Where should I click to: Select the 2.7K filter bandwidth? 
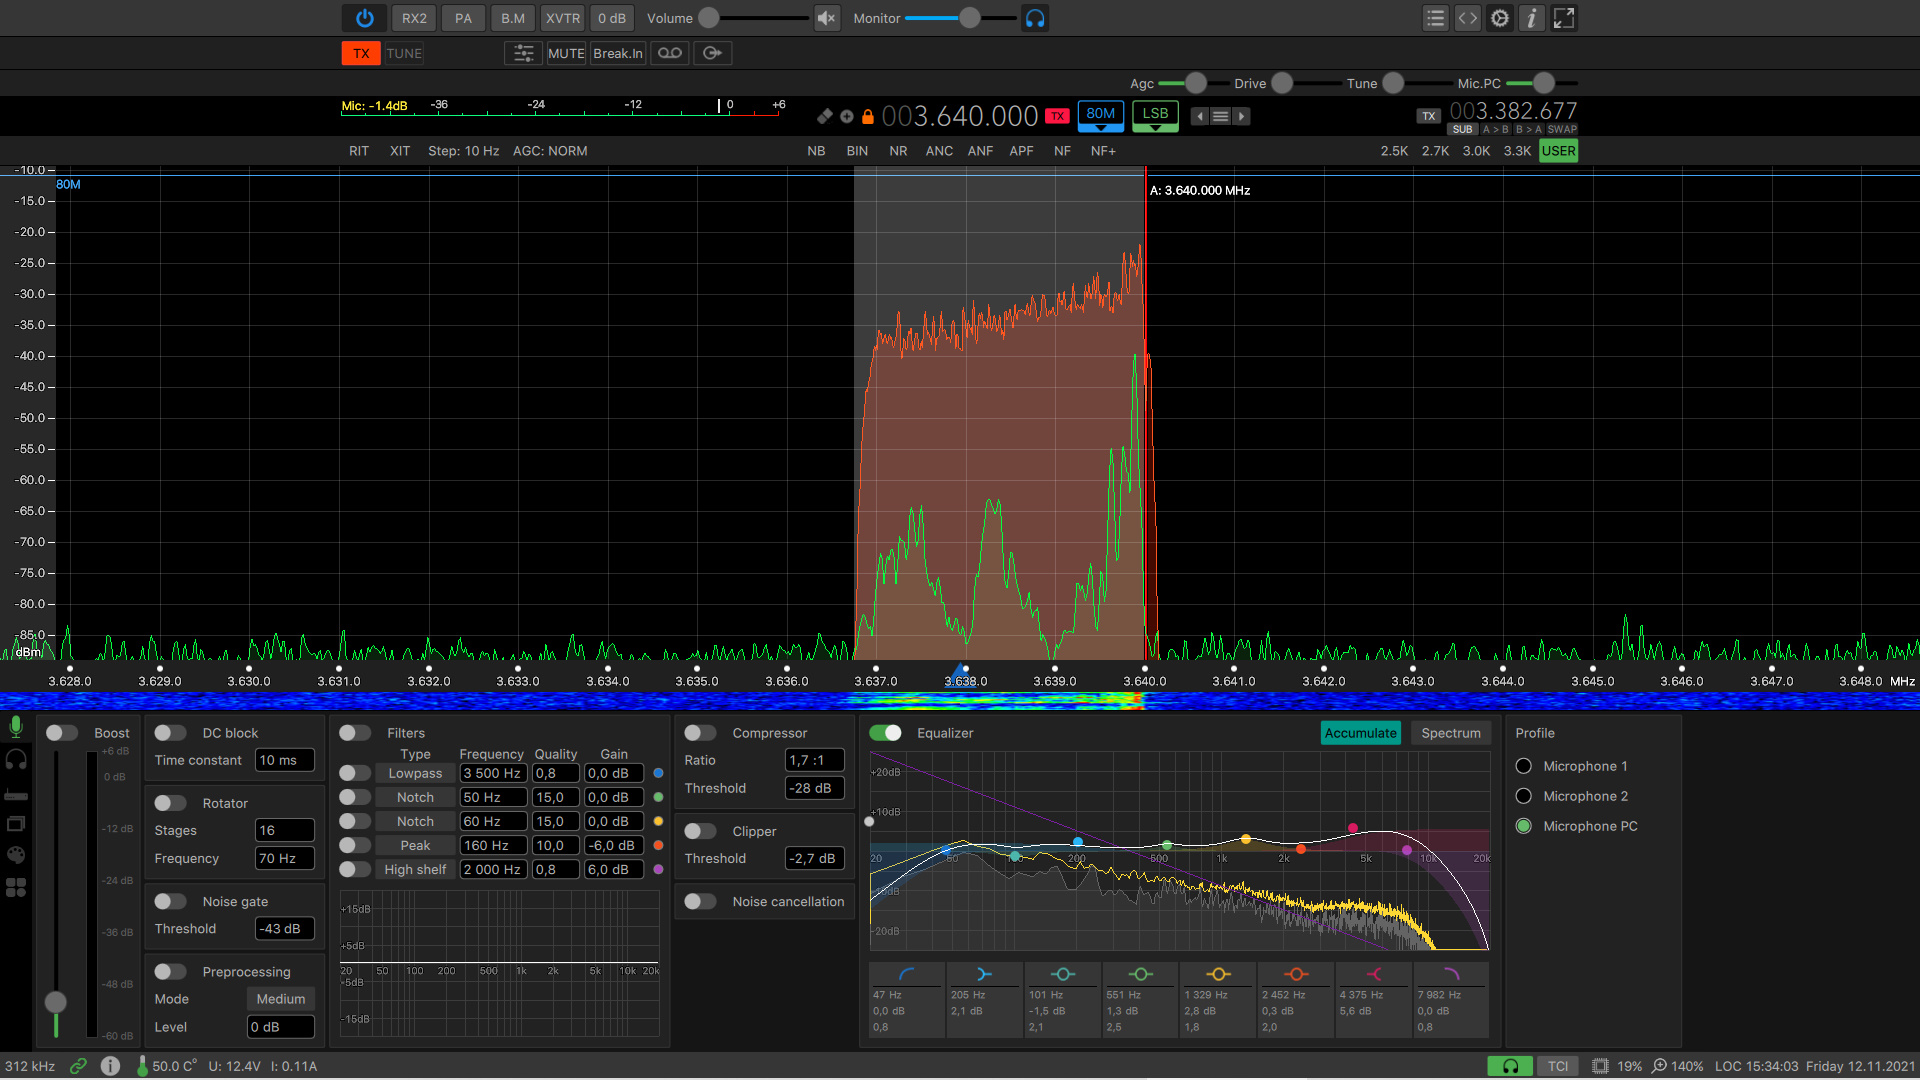point(1435,151)
